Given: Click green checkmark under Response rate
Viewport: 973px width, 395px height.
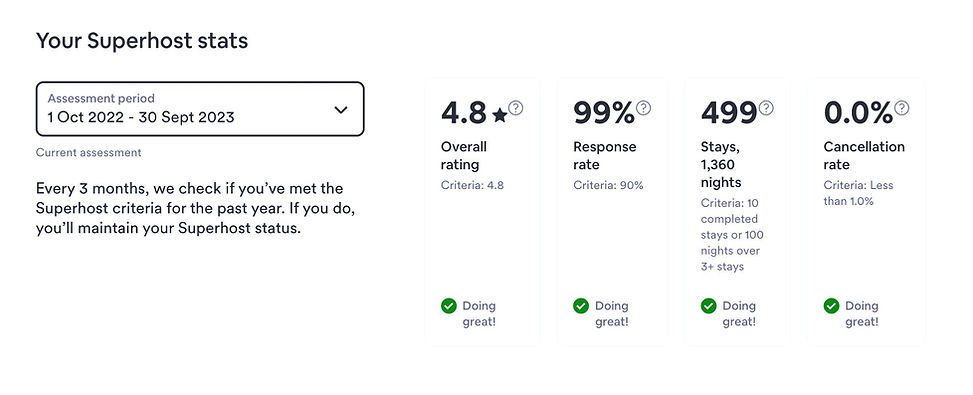Looking at the screenshot, I should coord(581,306).
